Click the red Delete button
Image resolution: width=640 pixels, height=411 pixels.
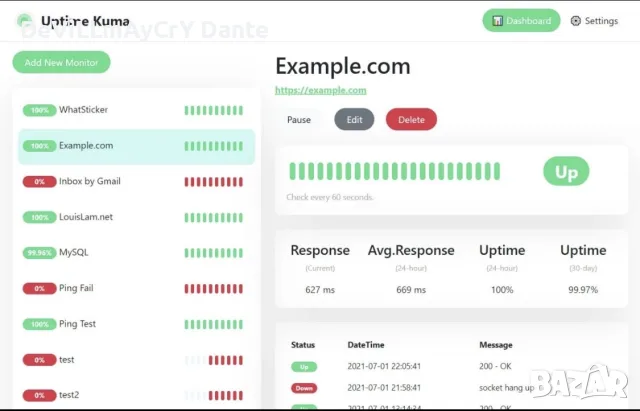[x=411, y=120]
